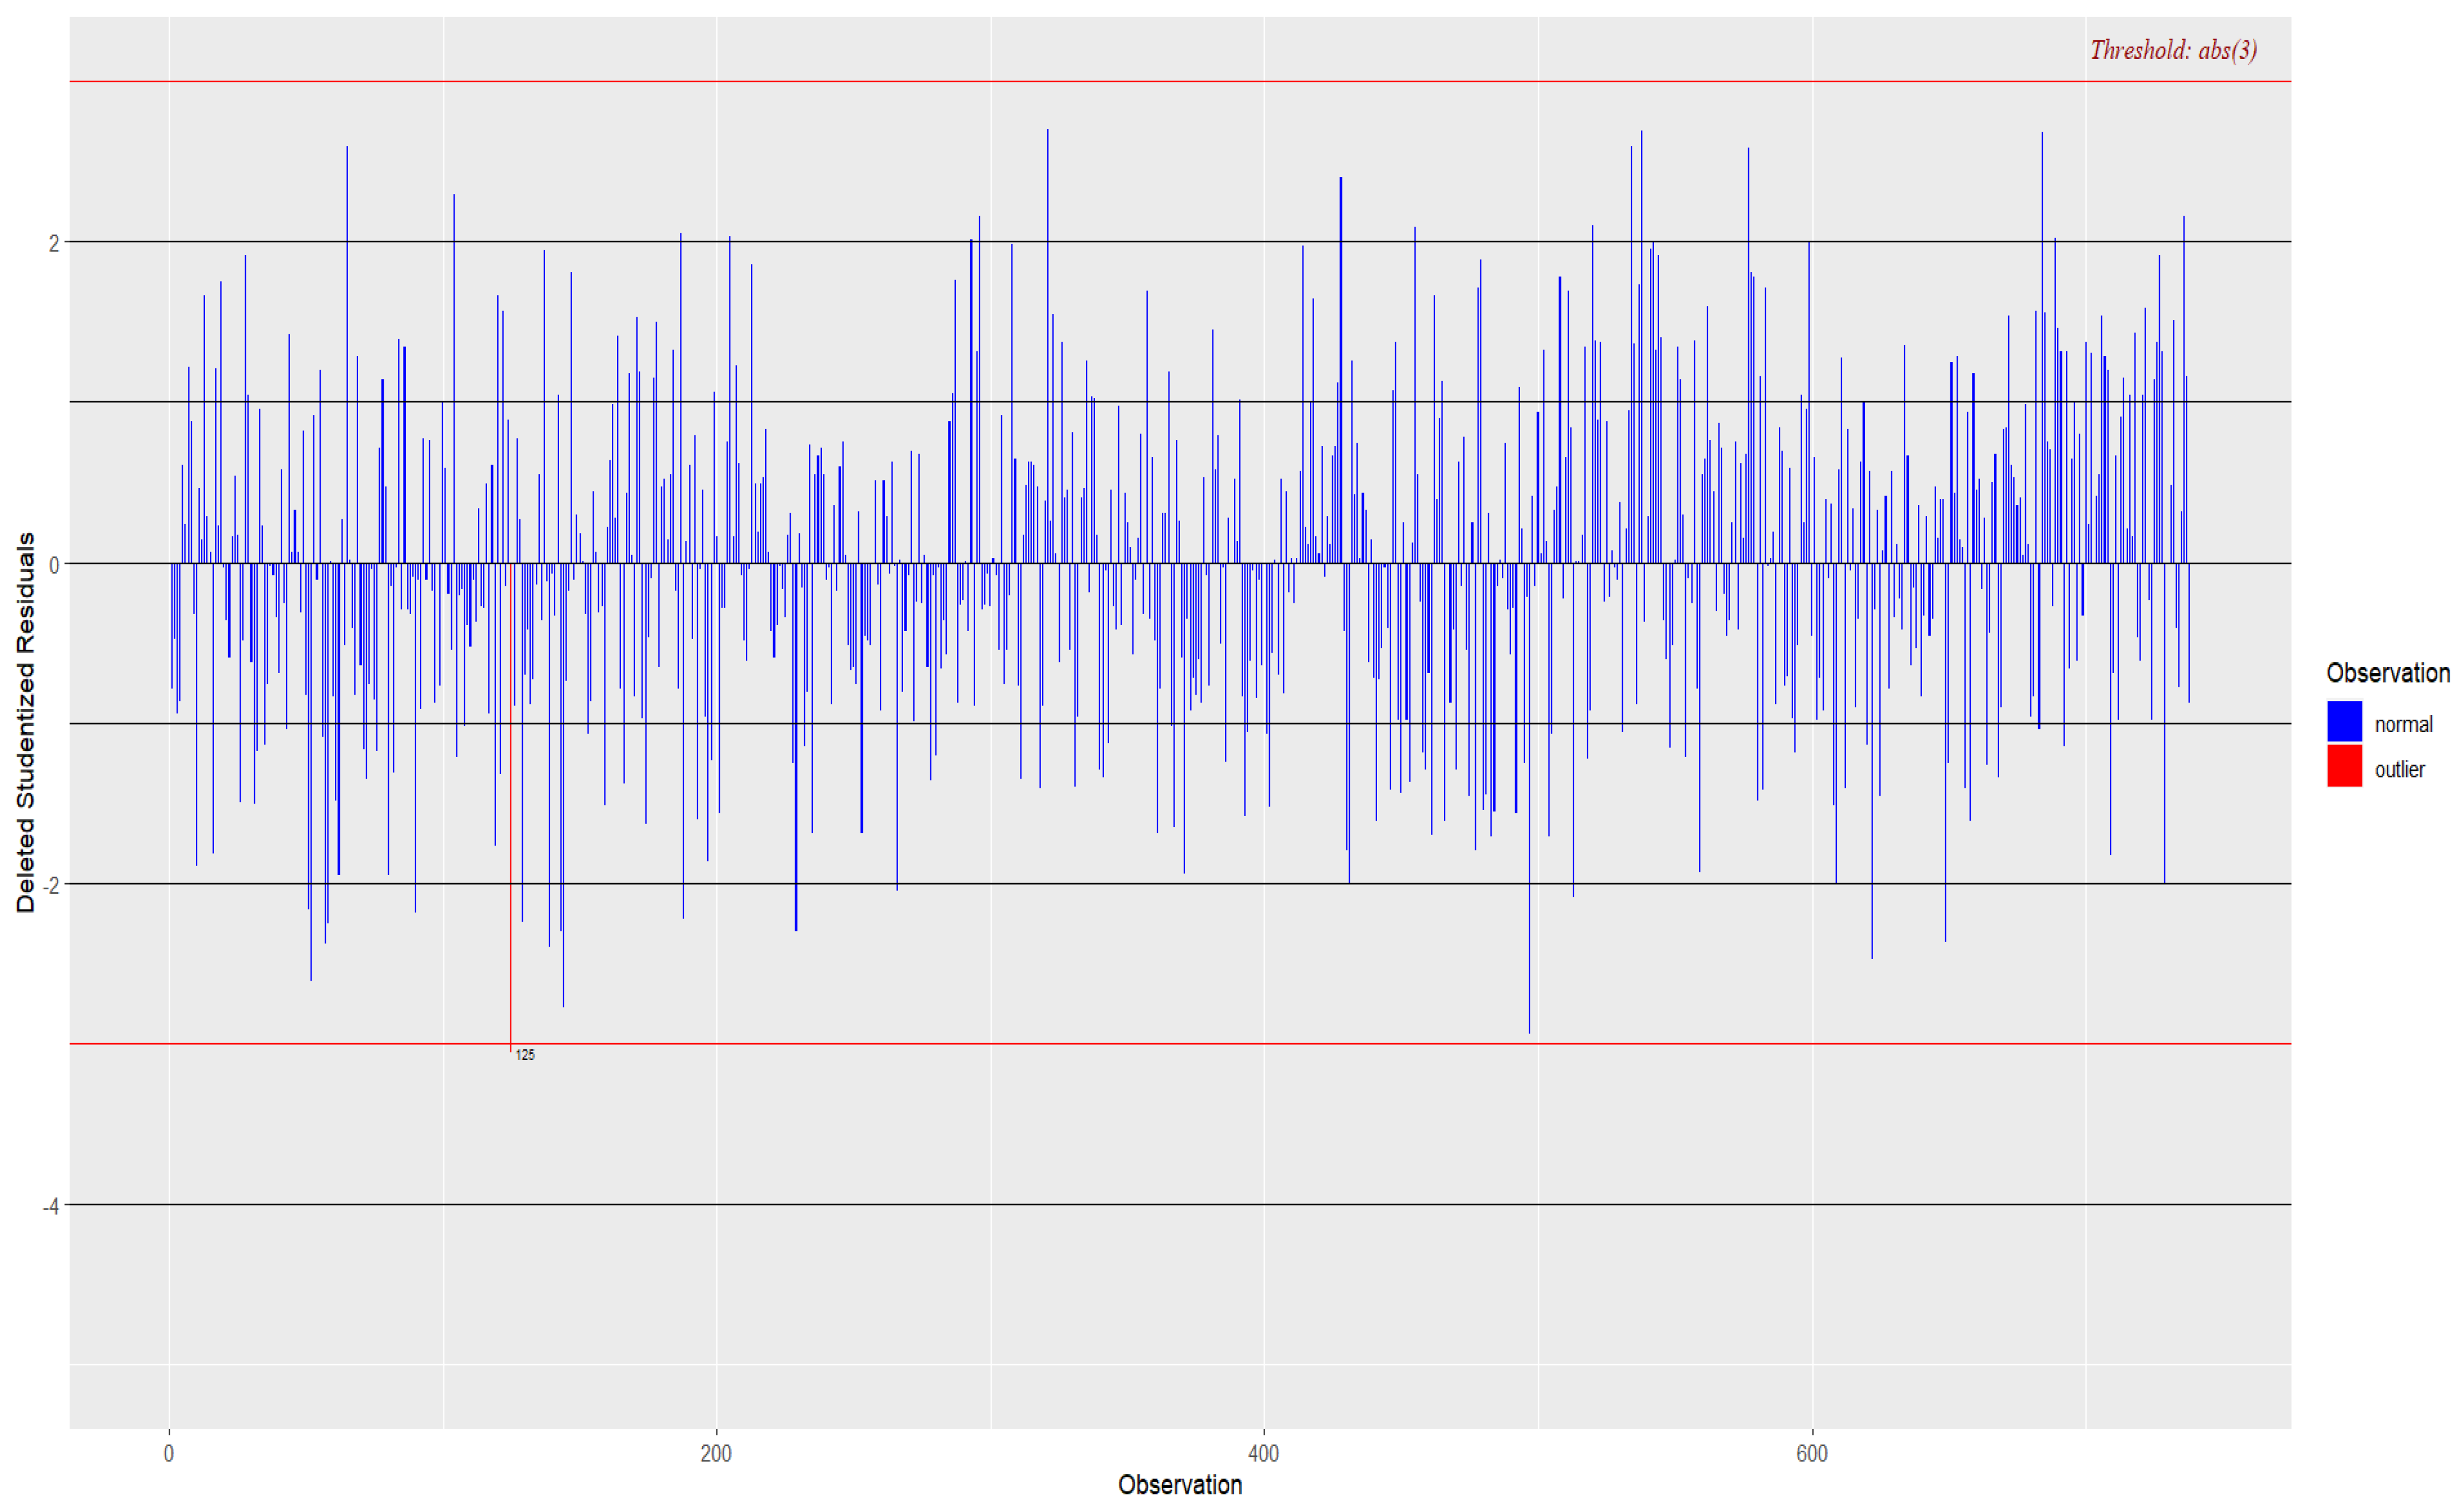Click the blue normal legend swatch
This screenshot has height=1504, width=2464.
2344,722
